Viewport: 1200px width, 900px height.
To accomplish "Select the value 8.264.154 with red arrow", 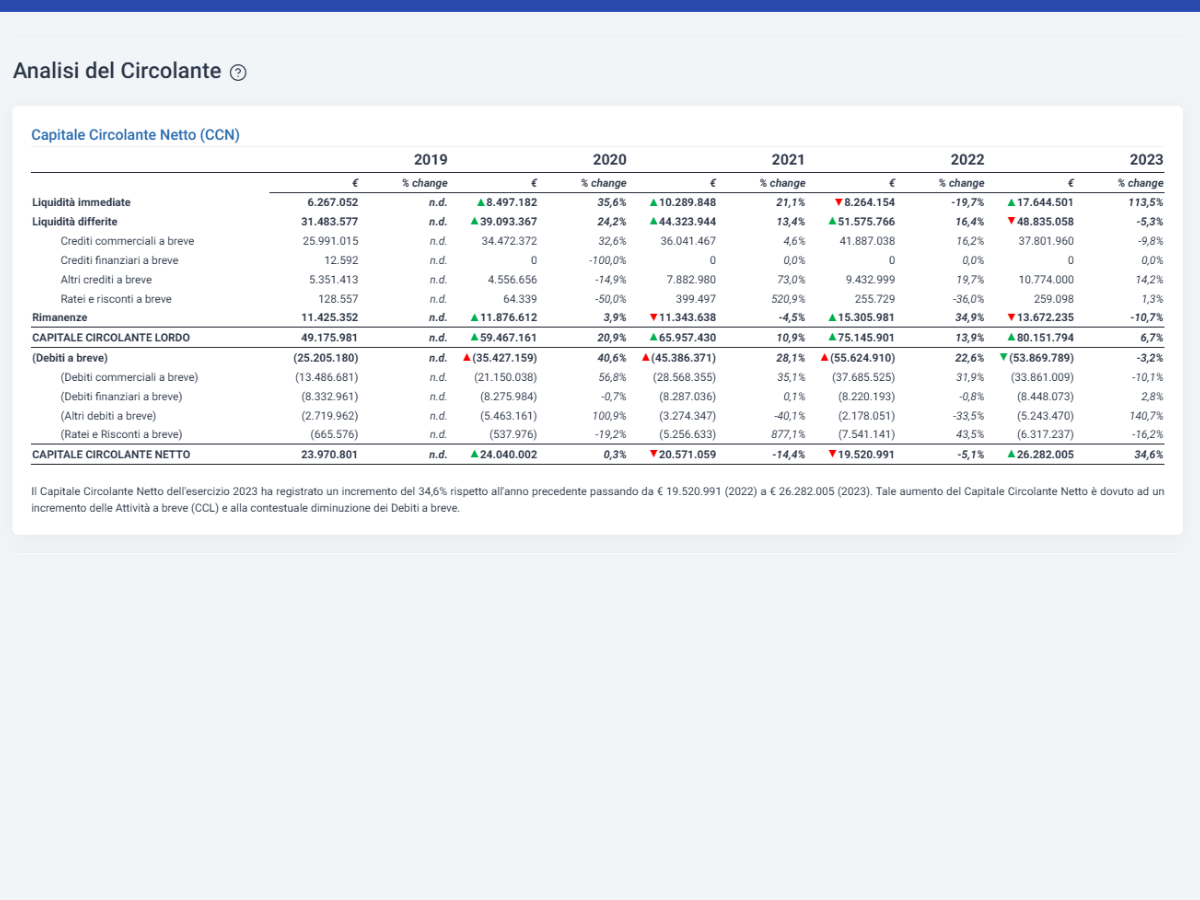I will click(864, 202).
